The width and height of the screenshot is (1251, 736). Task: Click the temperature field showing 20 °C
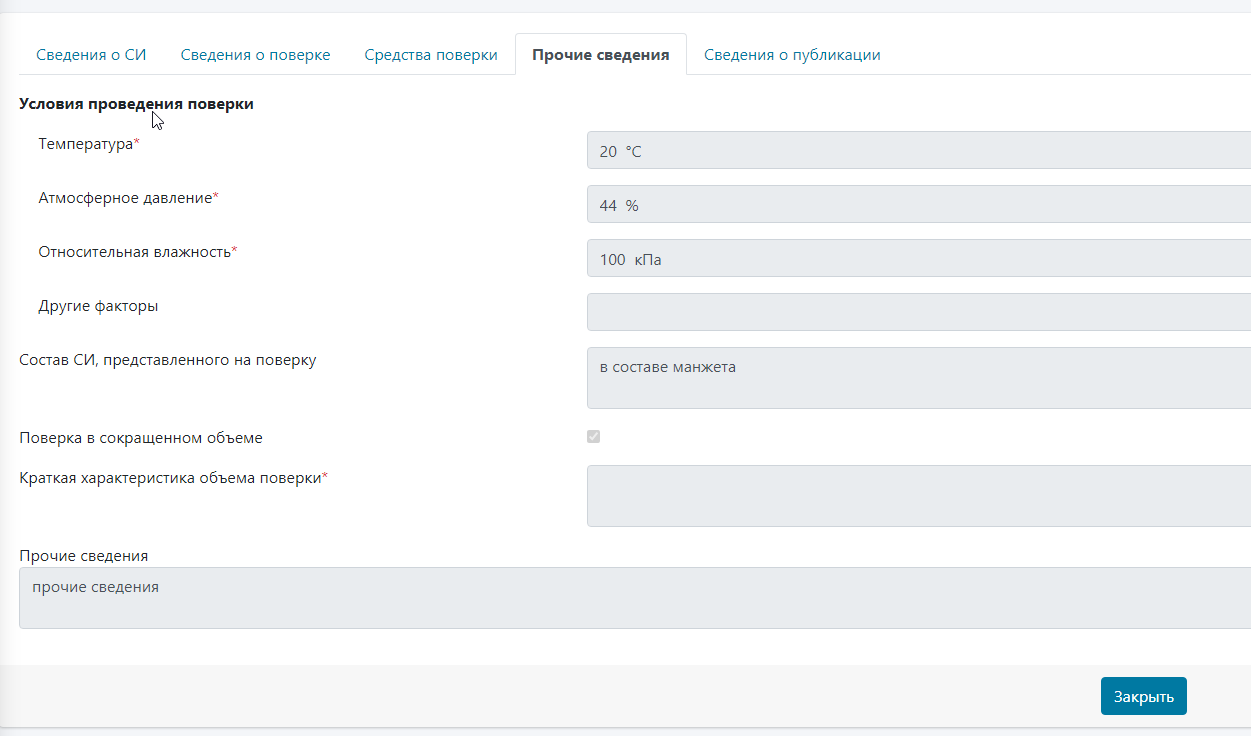[x=918, y=151]
